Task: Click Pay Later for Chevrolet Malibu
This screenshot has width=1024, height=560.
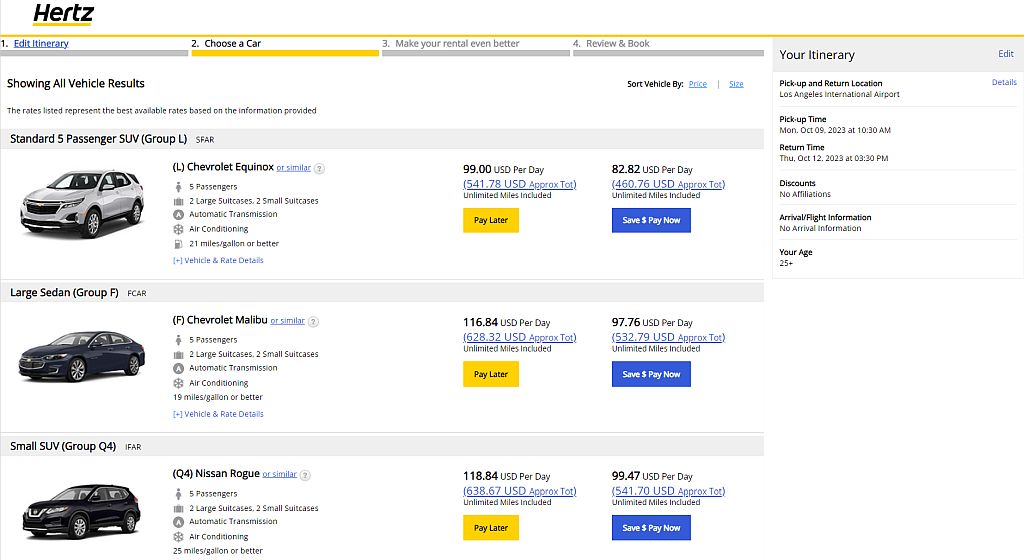Action: click(491, 375)
